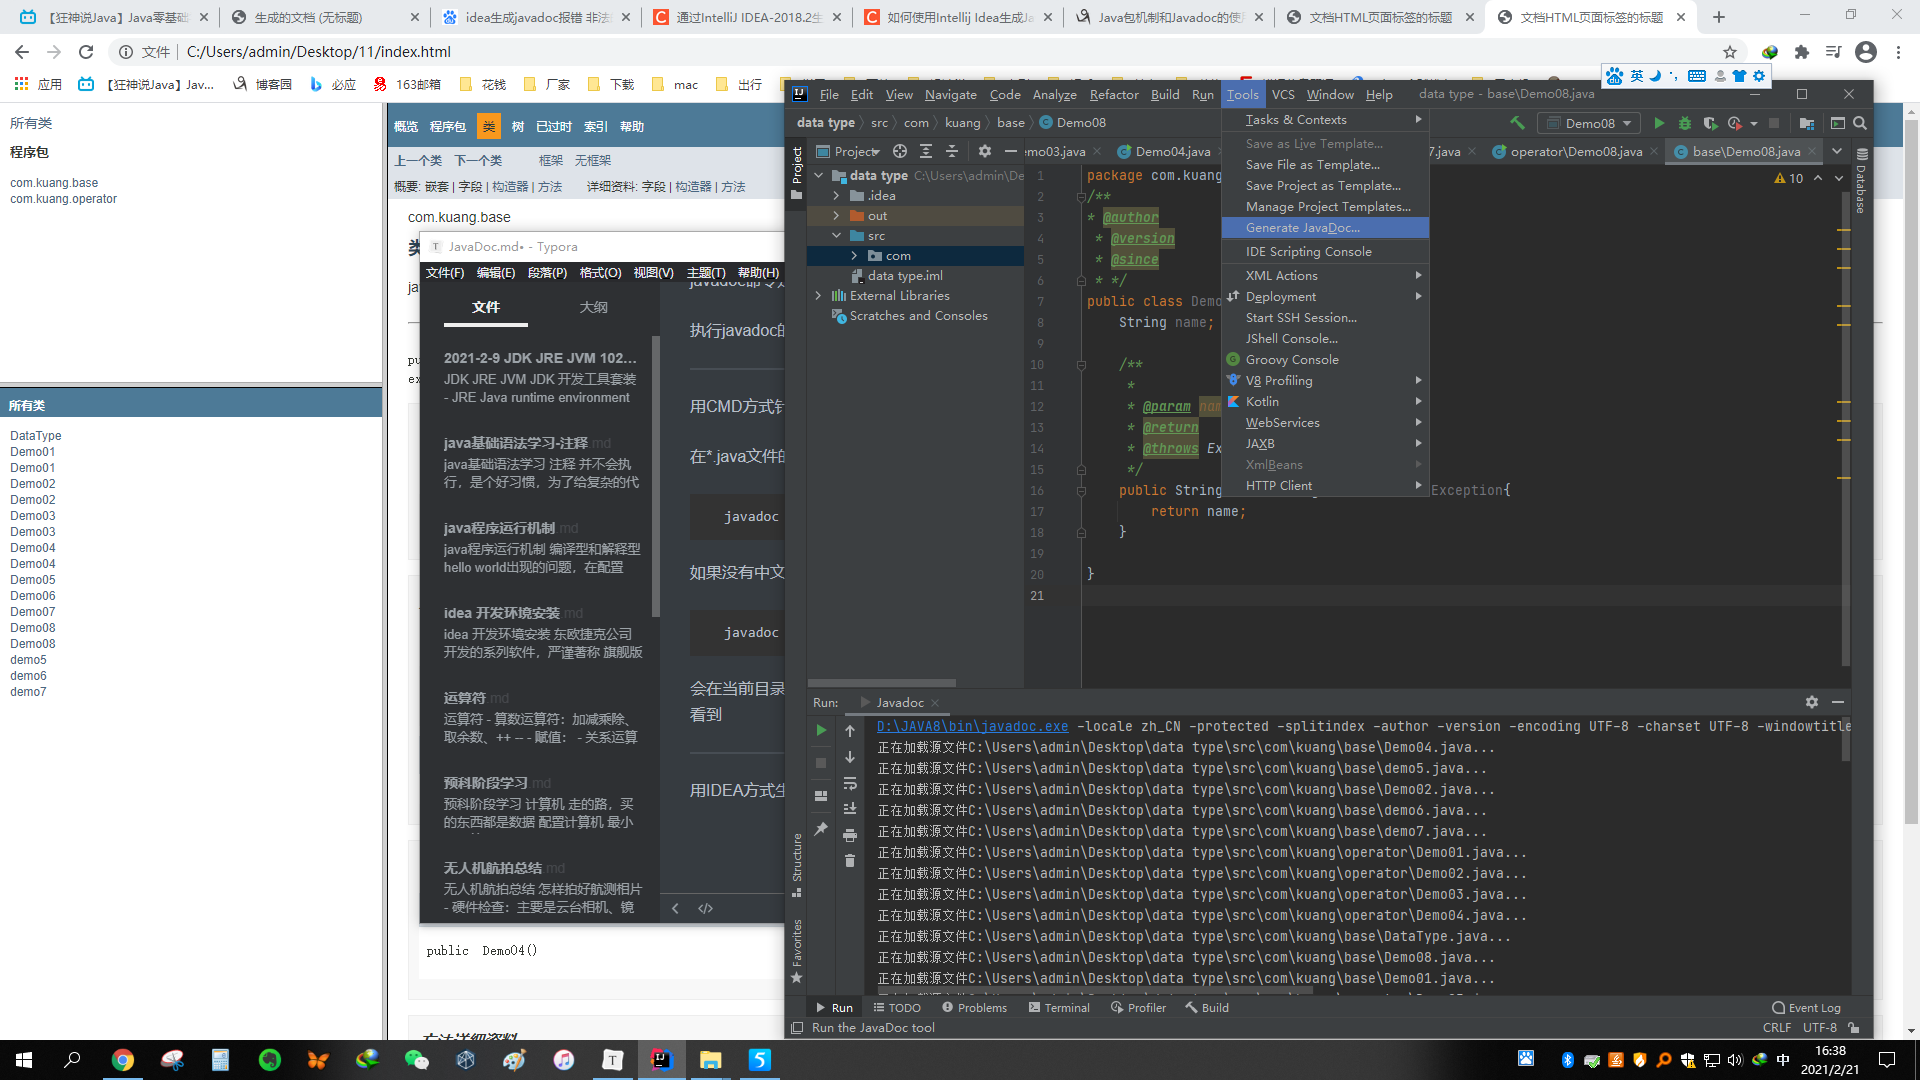Toggle Typora source code mode icon

click(x=706, y=908)
